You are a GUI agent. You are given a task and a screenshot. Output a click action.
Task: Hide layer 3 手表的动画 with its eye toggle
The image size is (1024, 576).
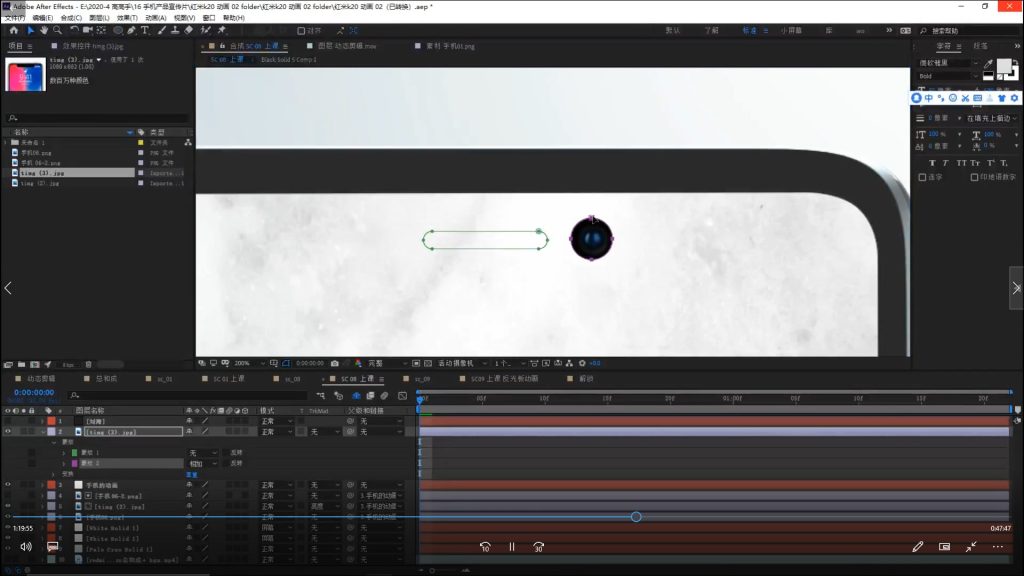click(x=8, y=485)
